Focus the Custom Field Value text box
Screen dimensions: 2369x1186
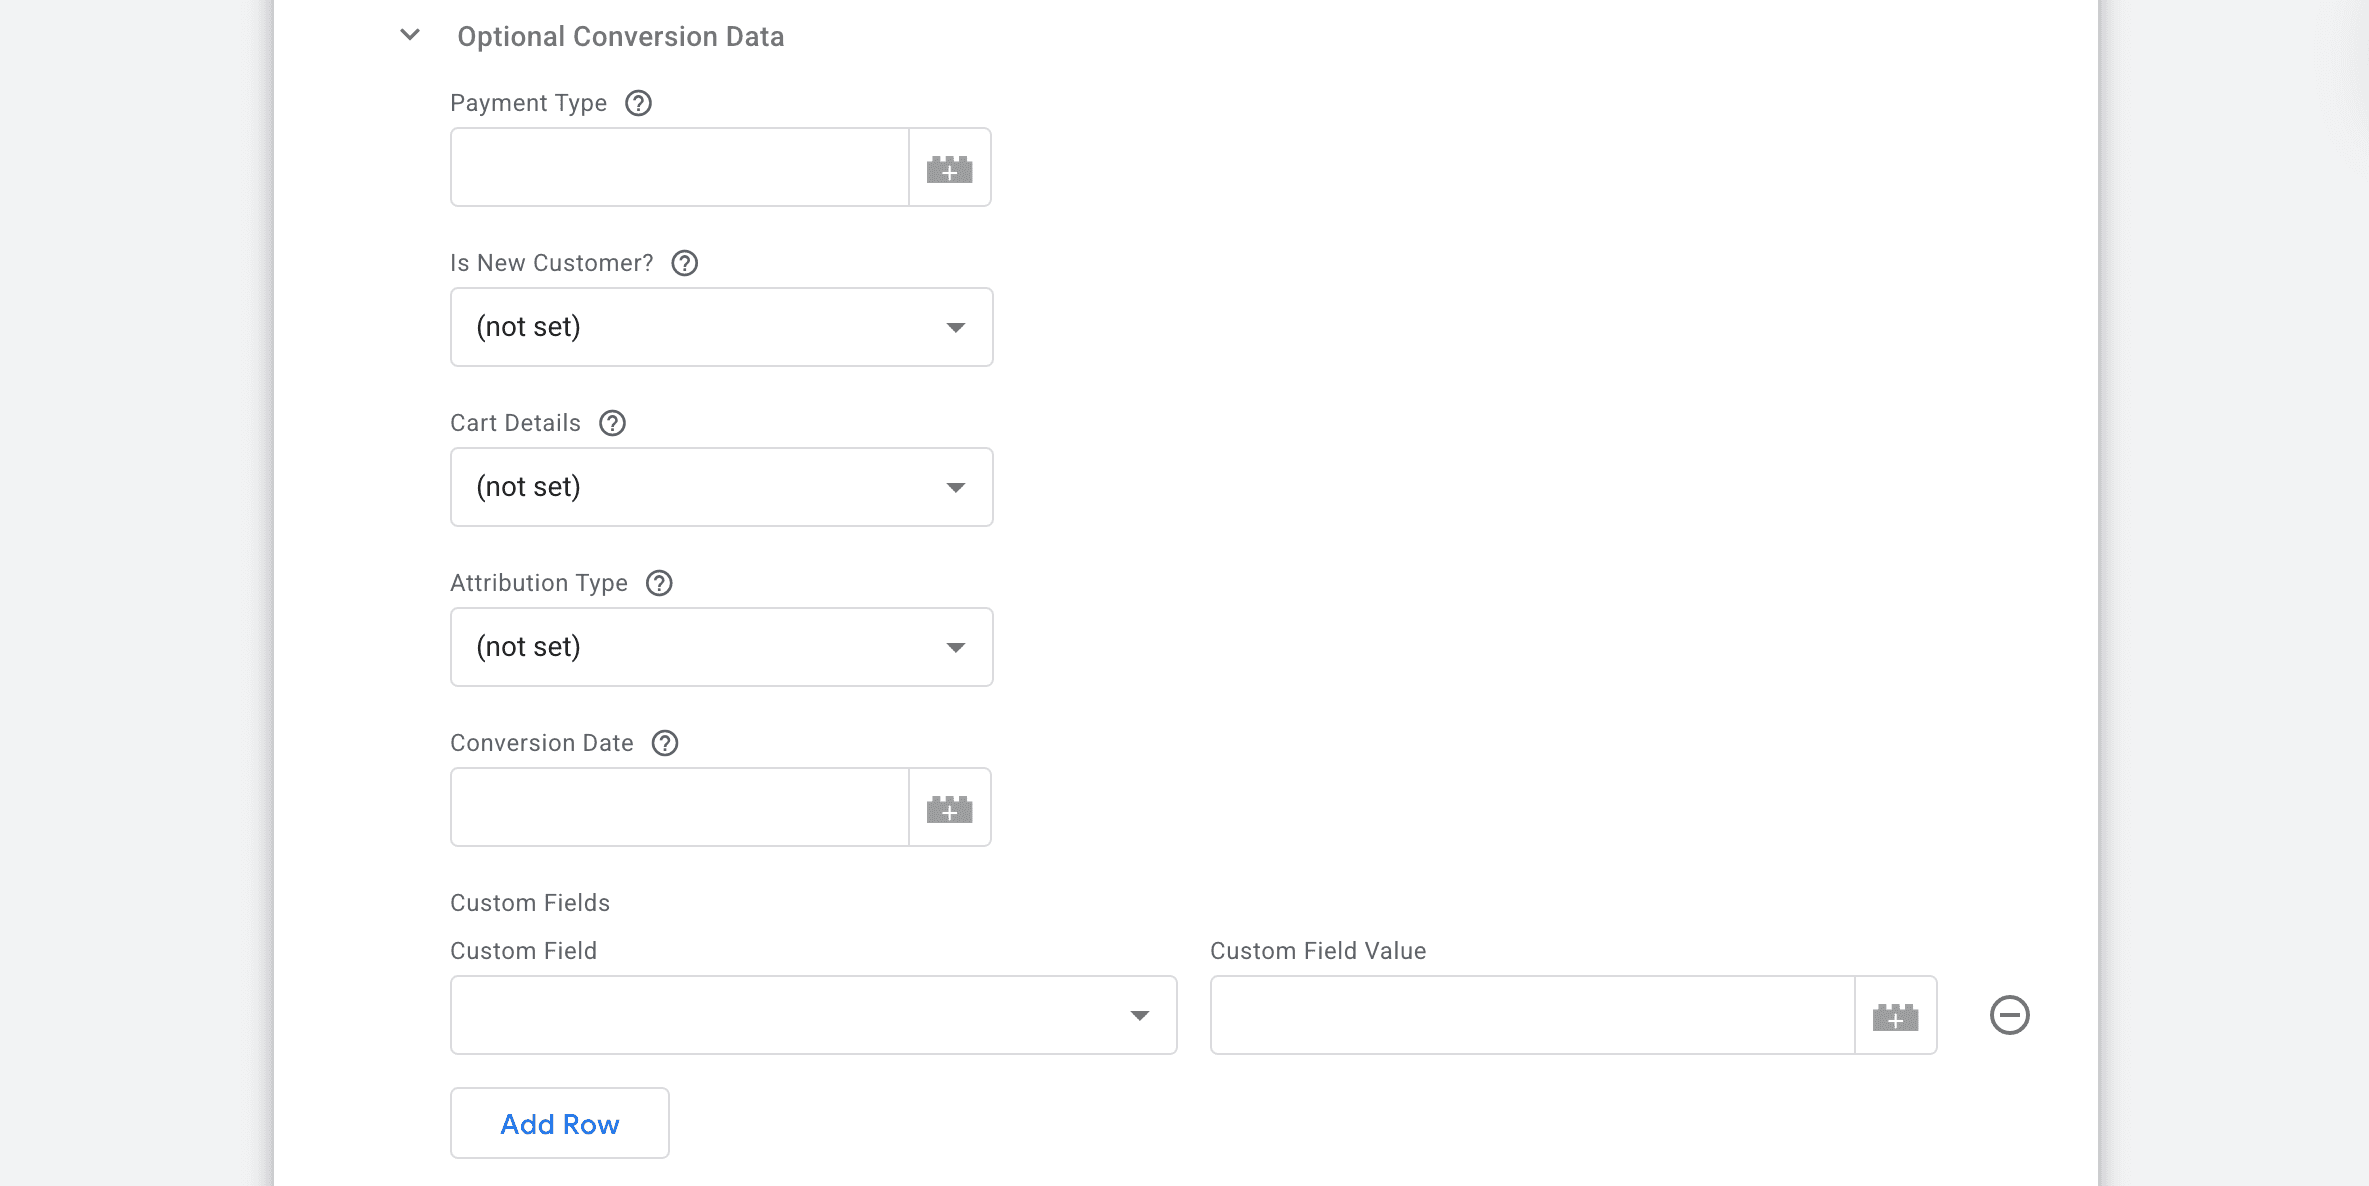[1530, 1015]
